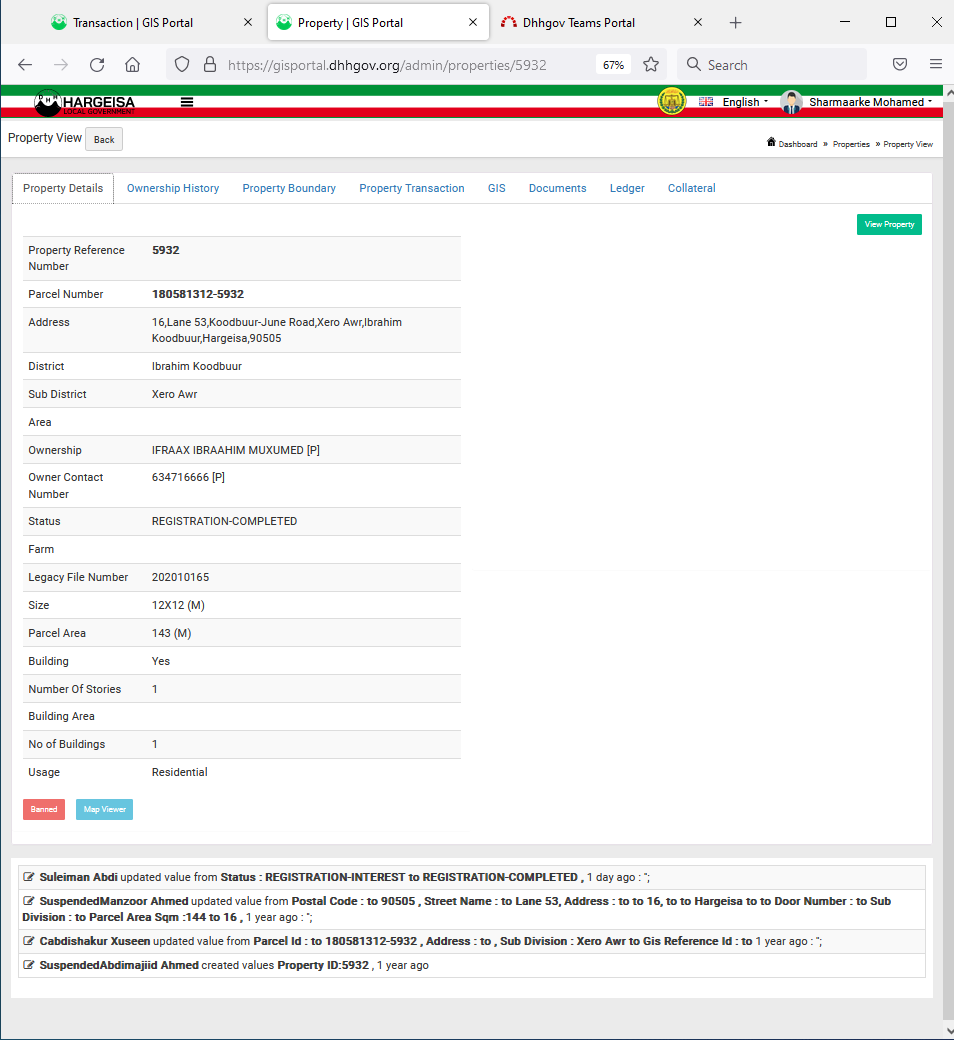Click the edit icon beside Suleiman Abdi log
This screenshot has width=954, height=1040.
point(29,877)
